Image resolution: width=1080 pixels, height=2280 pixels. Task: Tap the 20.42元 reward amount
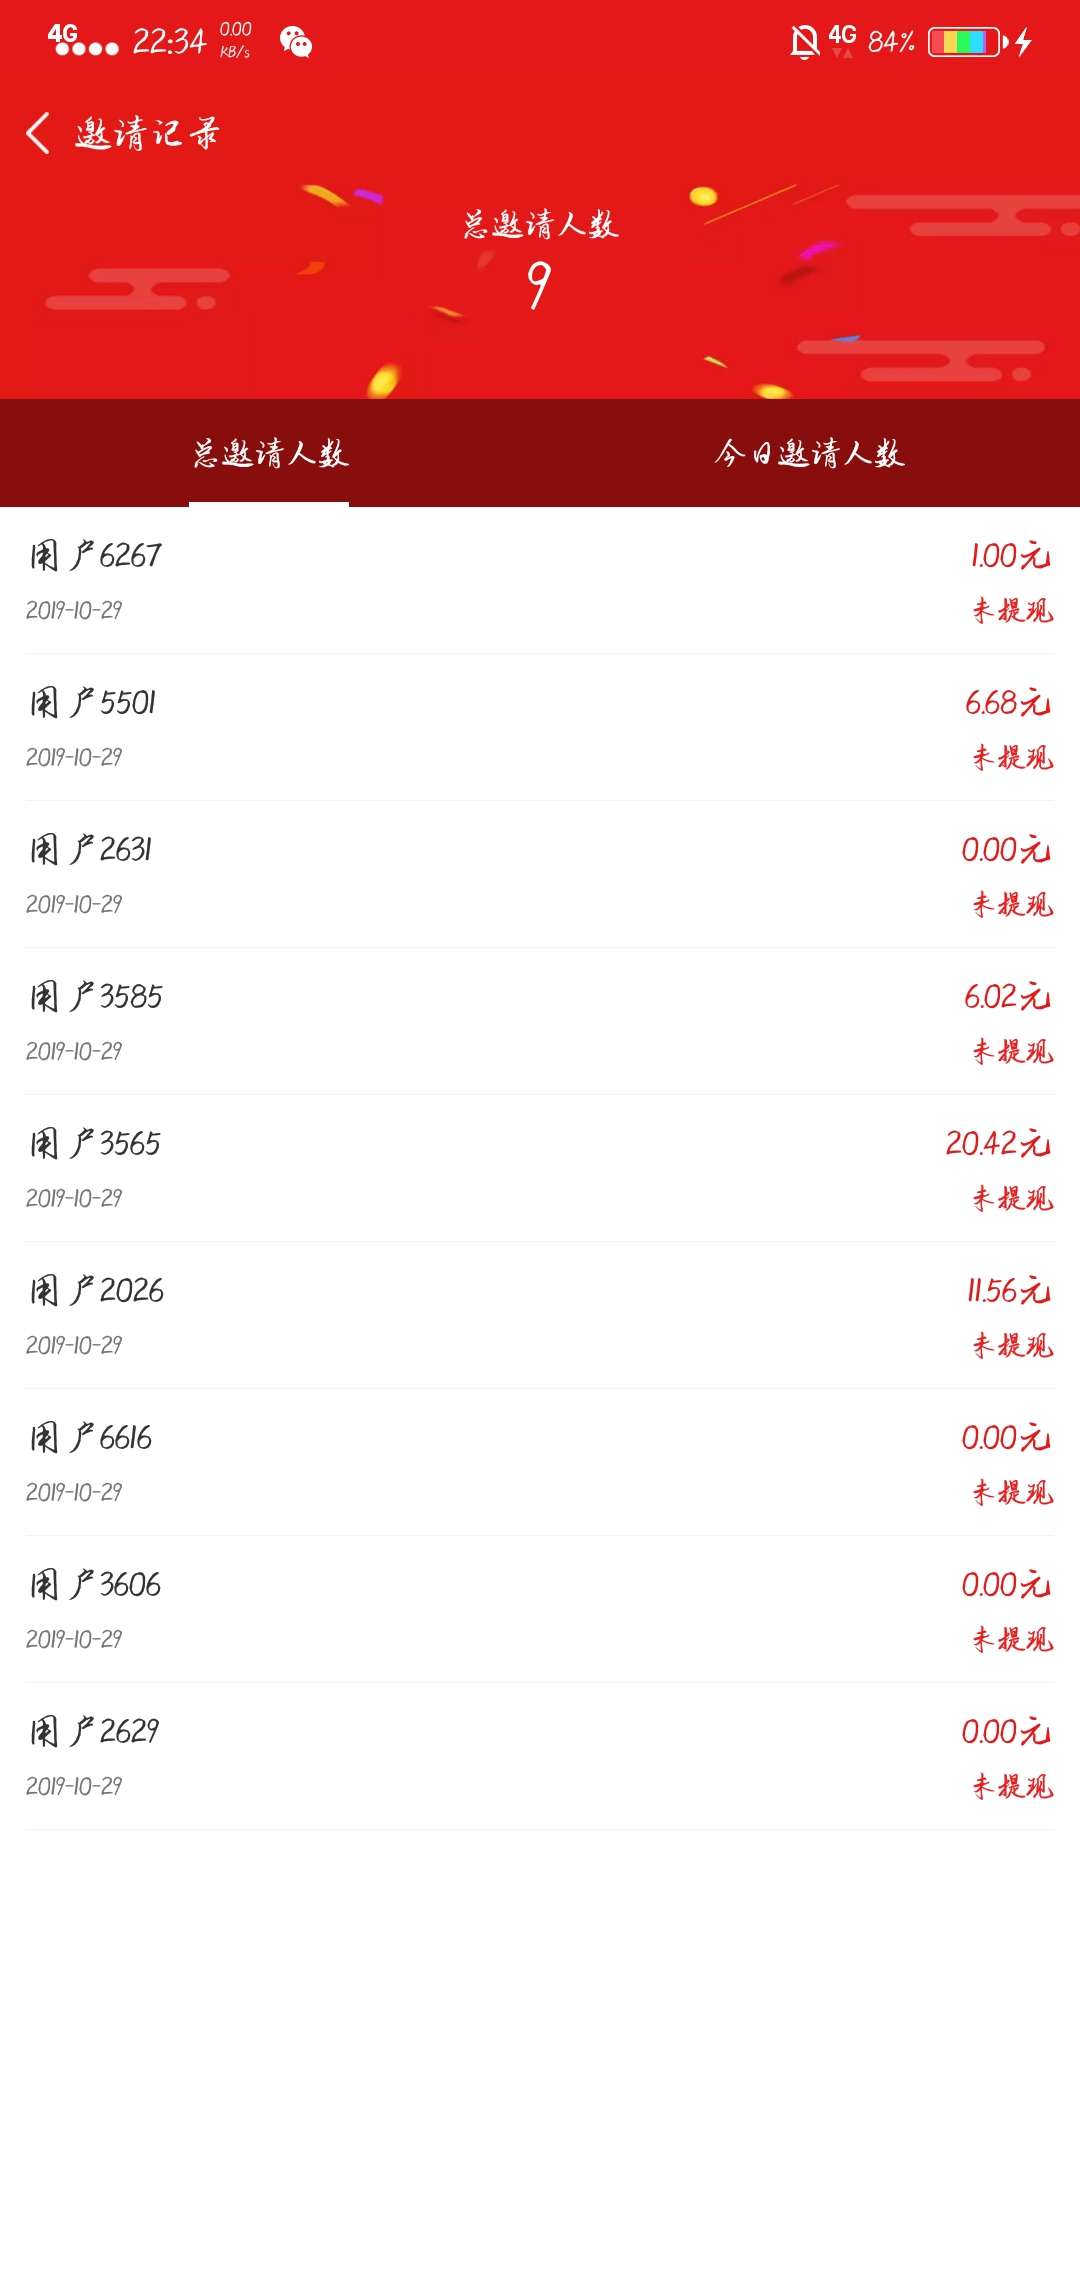coord(998,1144)
